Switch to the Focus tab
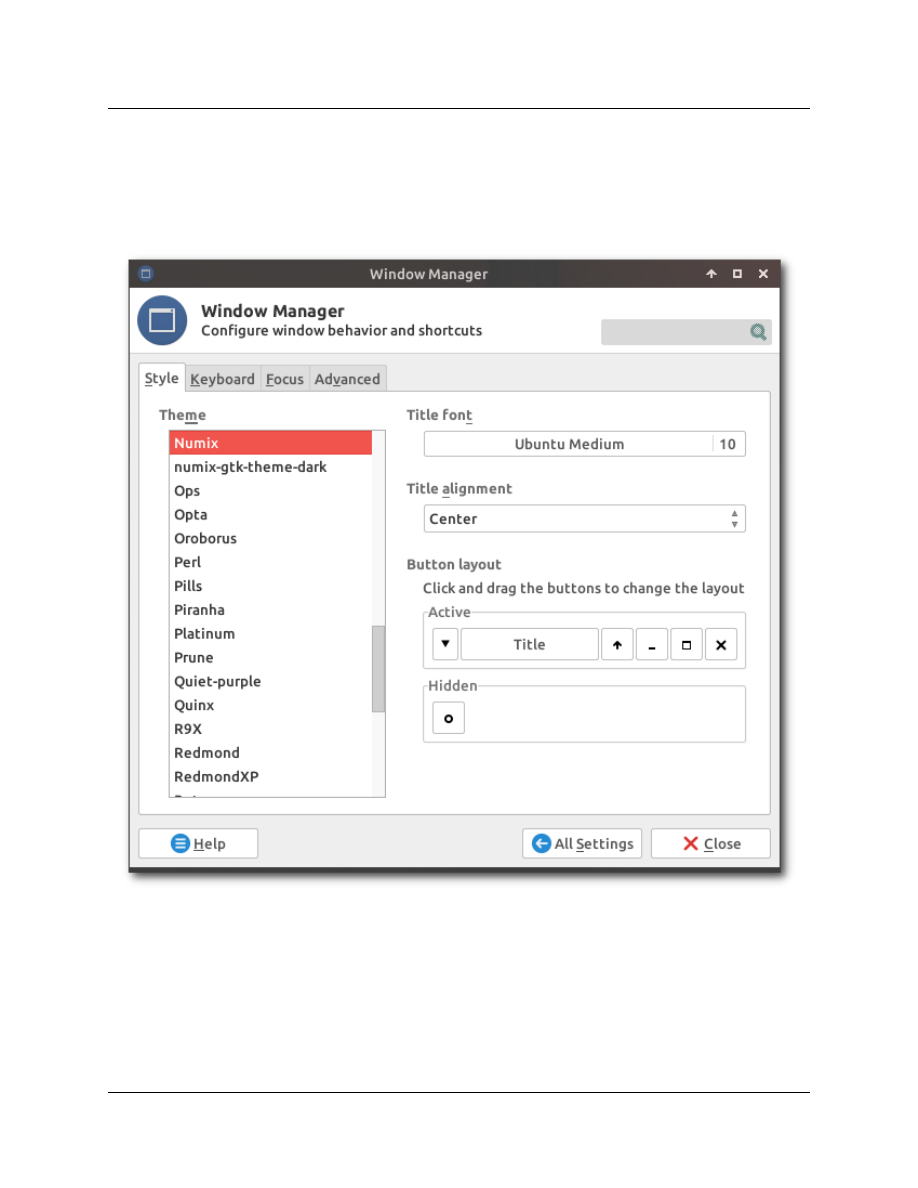The width and height of the screenshot is (918, 1188). (285, 379)
